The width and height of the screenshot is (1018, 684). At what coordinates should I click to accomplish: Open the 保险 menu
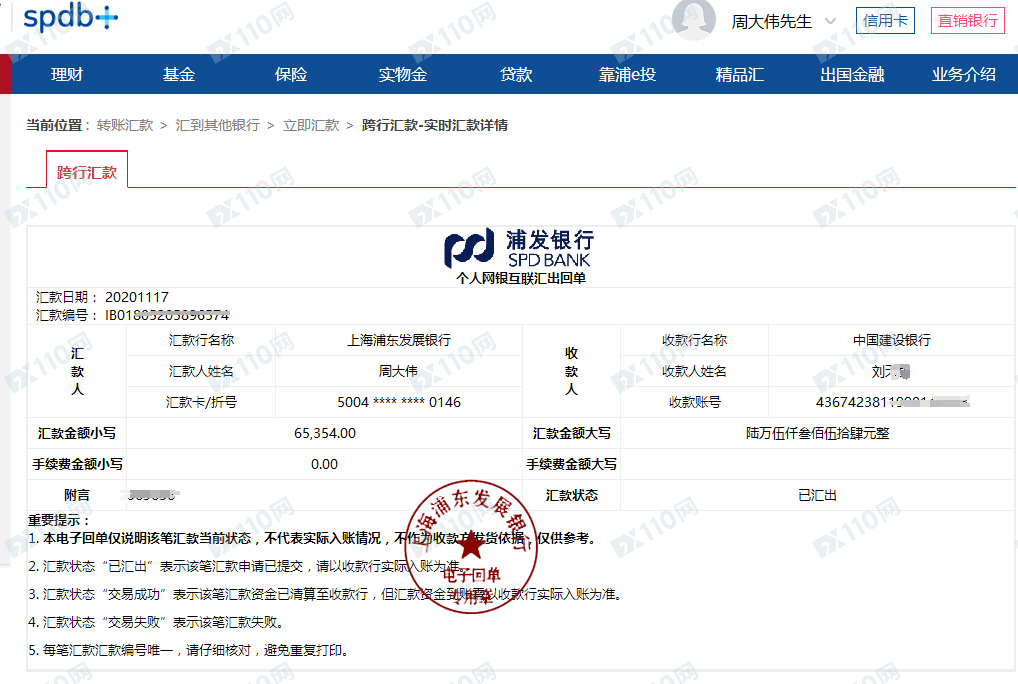coord(290,75)
